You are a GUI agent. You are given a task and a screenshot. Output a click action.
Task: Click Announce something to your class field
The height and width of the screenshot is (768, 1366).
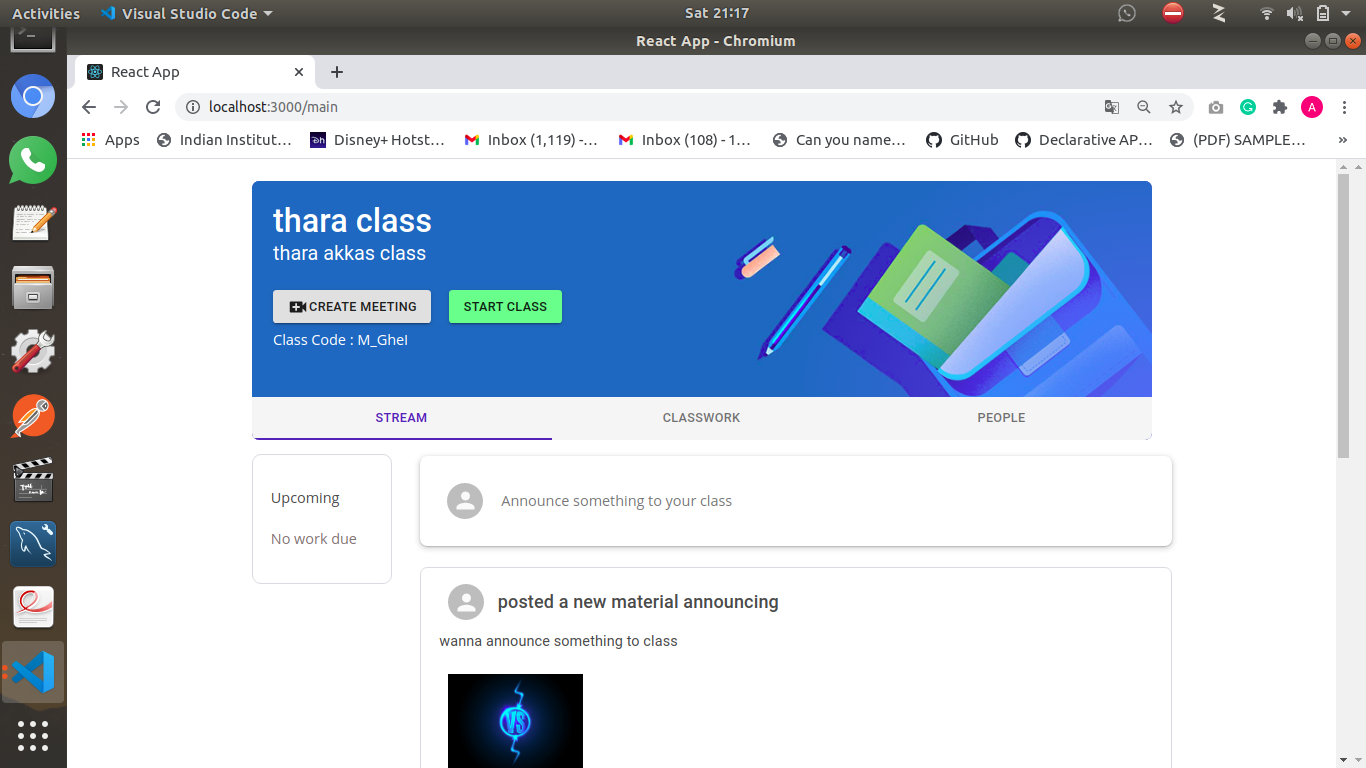coord(796,501)
